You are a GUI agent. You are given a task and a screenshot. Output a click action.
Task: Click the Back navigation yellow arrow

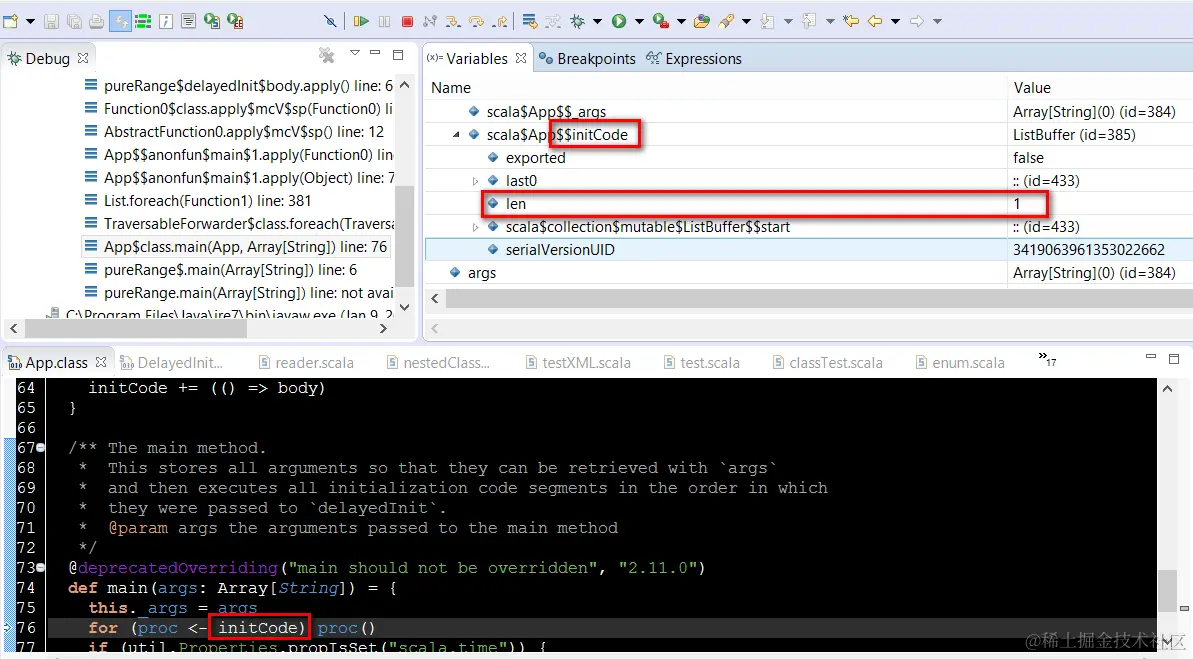tap(875, 21)
